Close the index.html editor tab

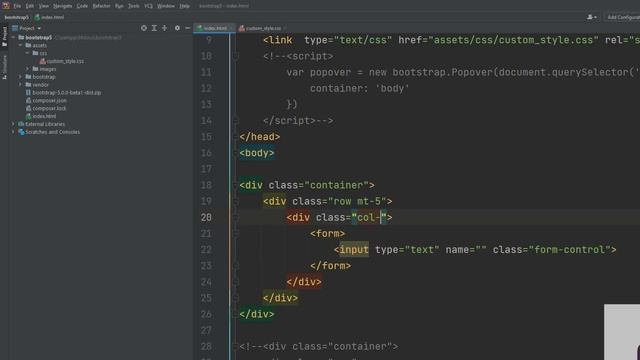click(231, 28)
